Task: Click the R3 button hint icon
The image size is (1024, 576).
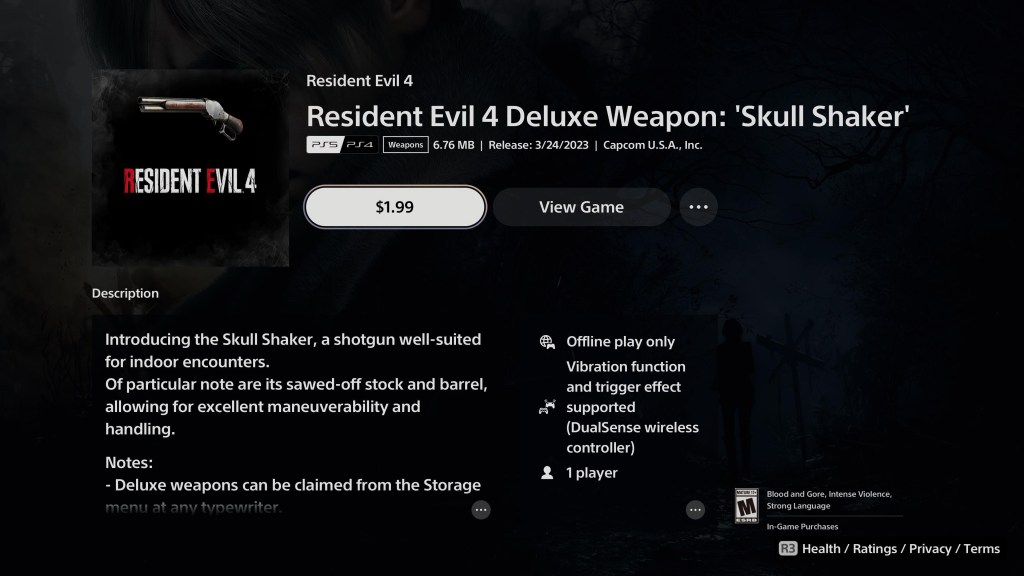Action: click(x=788, y=549)
